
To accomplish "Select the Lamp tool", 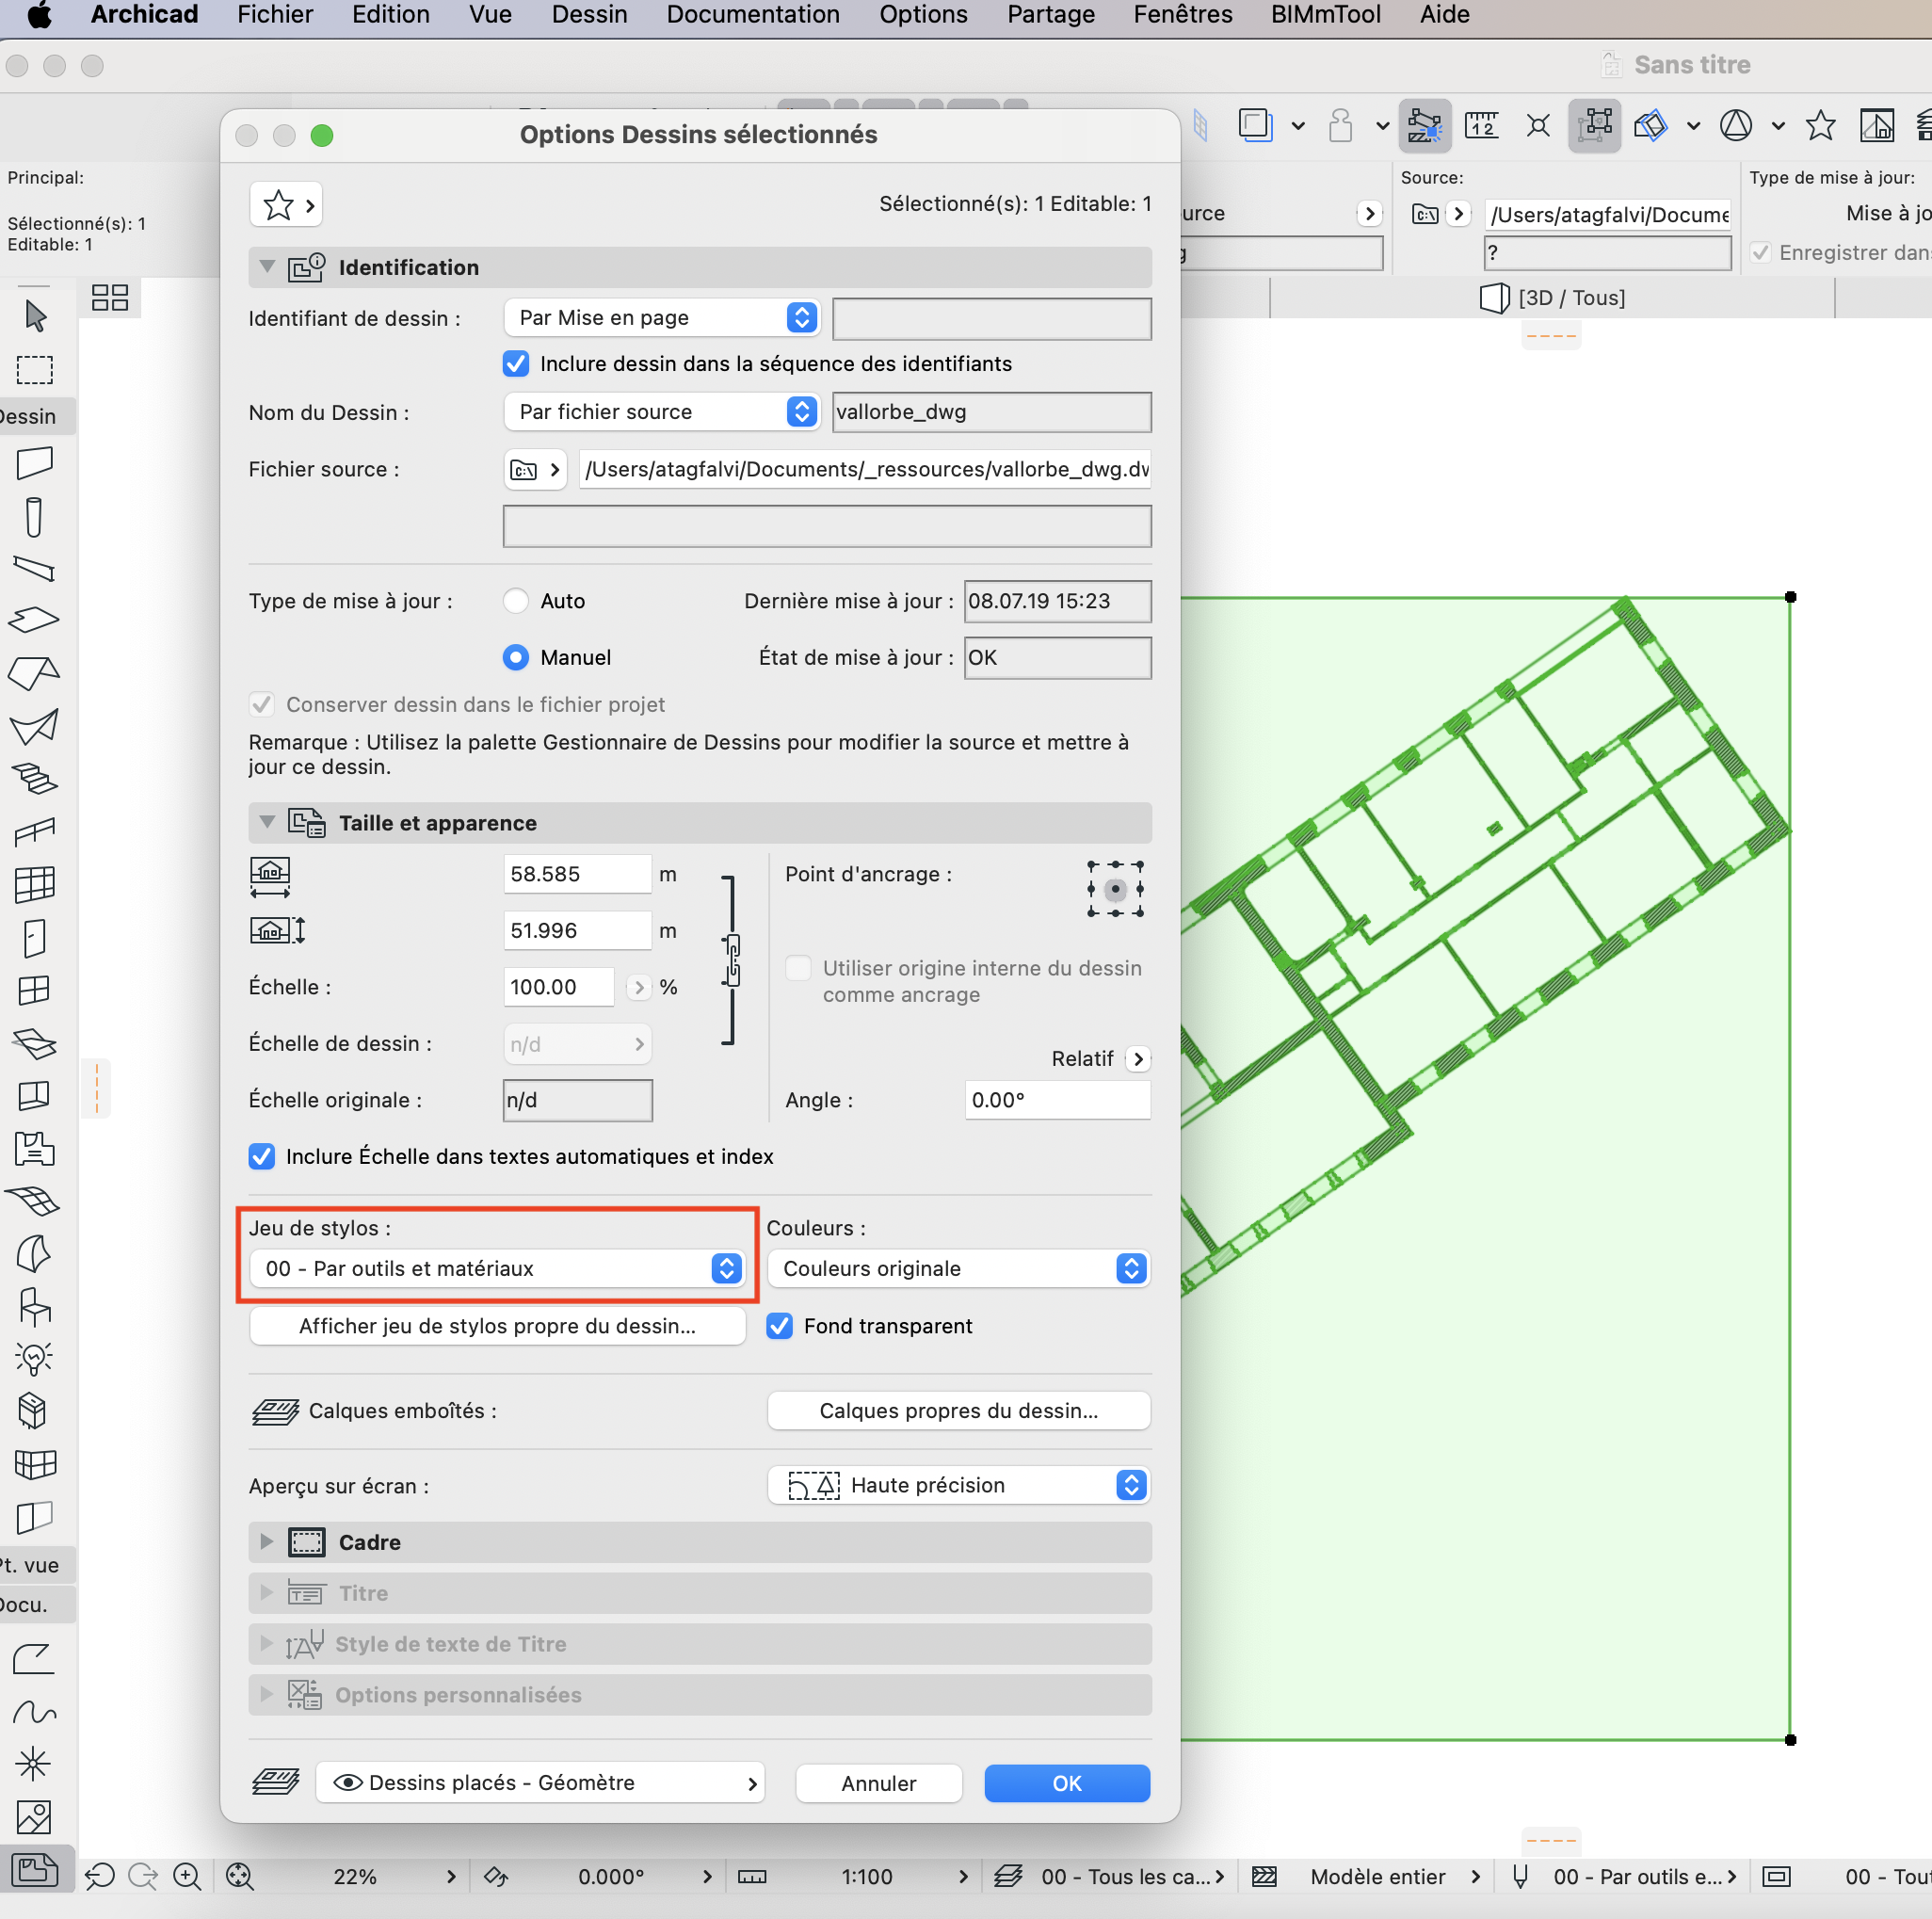I will 35,1359.
